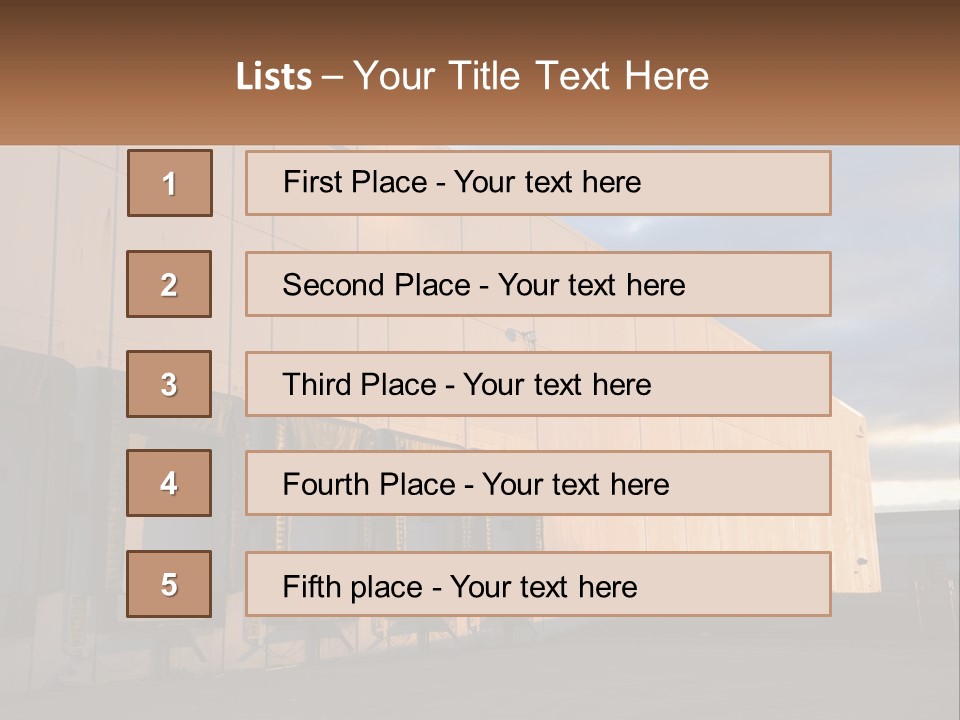960x720 pixels.
Task: Click the number 3 square
Action: 169,384
